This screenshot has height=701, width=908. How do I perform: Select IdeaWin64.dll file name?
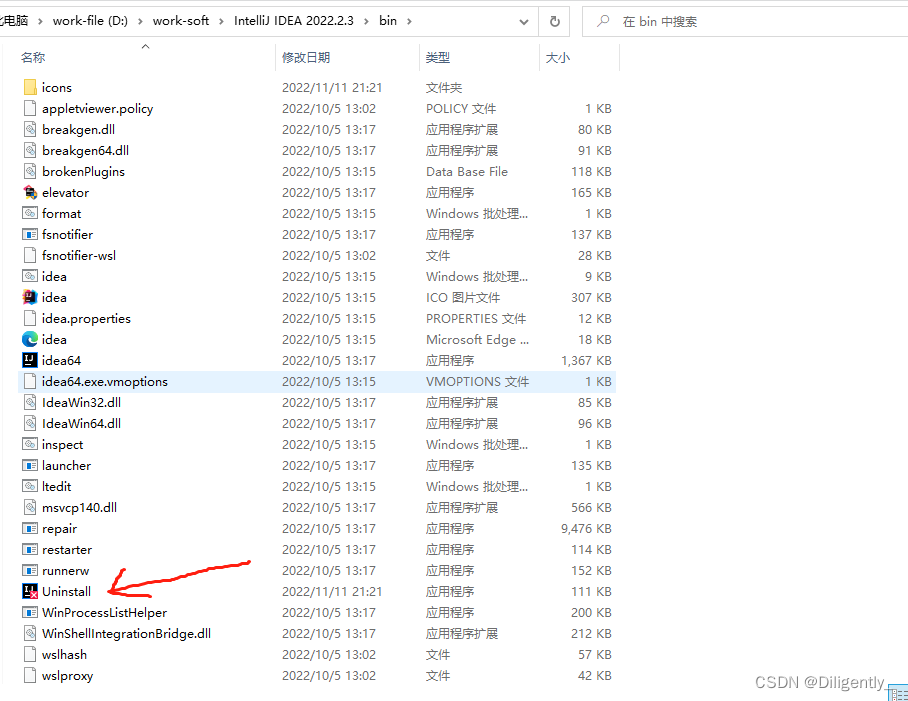point(82,423)
